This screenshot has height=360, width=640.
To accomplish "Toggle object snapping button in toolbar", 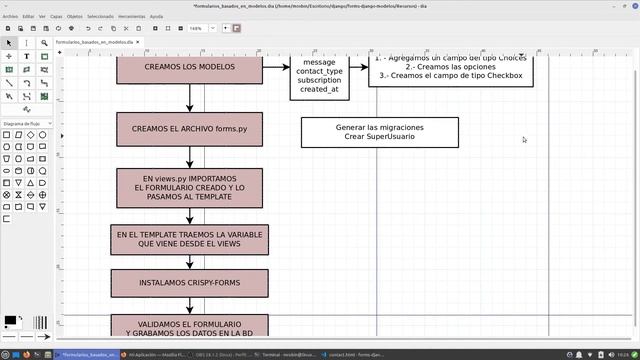I will [x=236, y=29].
